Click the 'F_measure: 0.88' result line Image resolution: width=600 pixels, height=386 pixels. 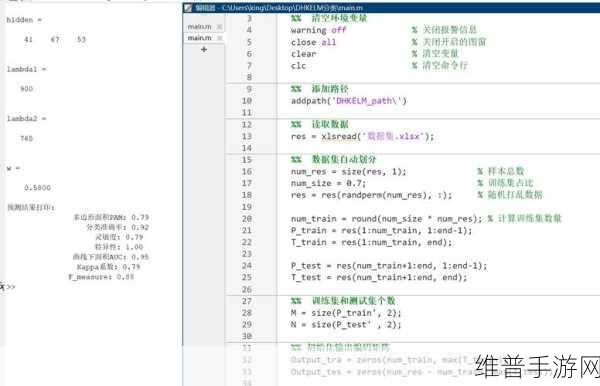pyautogui.click(x=101, y=277)
